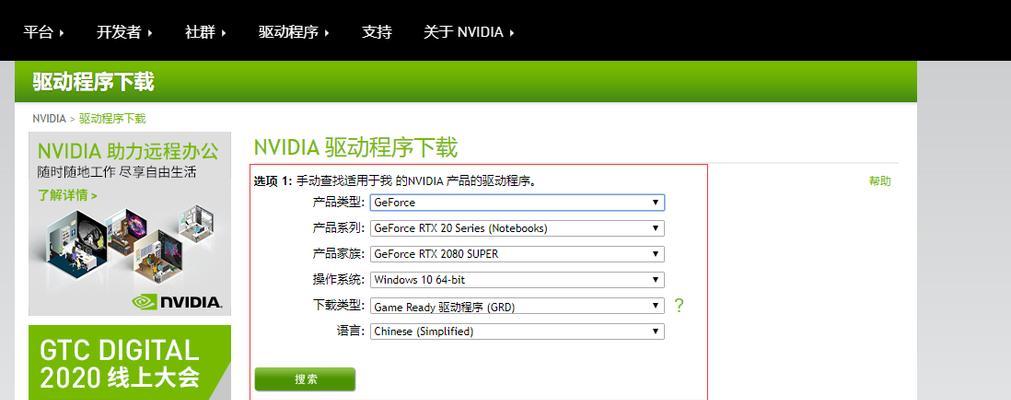Click the NVIDIA 驱动程序下载 page heading
The height and width of the screenshot is (400, 1011).
click(x=355, y=148)
